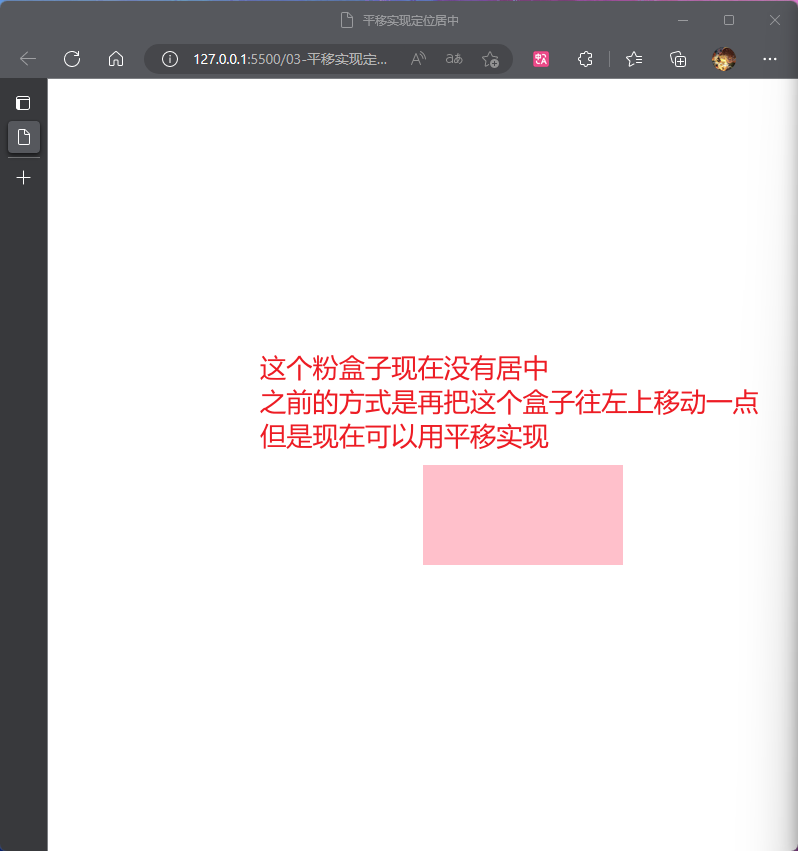
Task: Open the pink translator extension
Action: [x=541, y=59]
